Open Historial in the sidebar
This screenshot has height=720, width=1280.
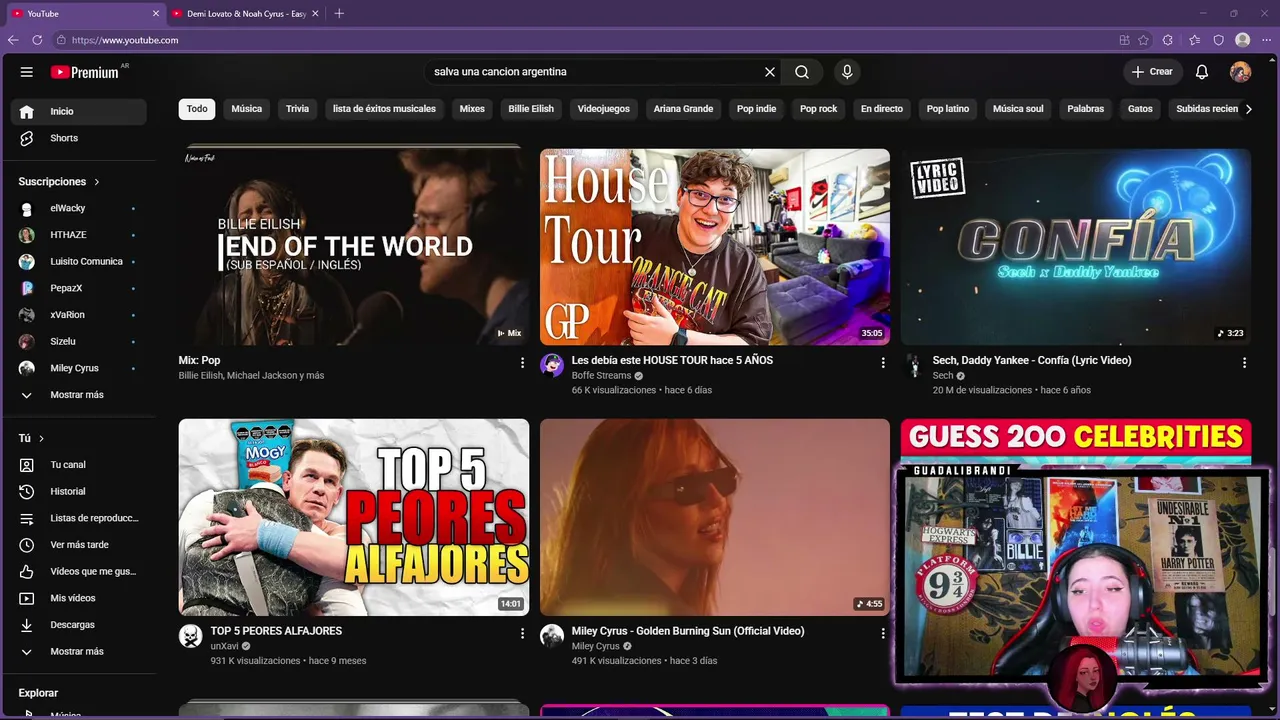coord(78,491)
